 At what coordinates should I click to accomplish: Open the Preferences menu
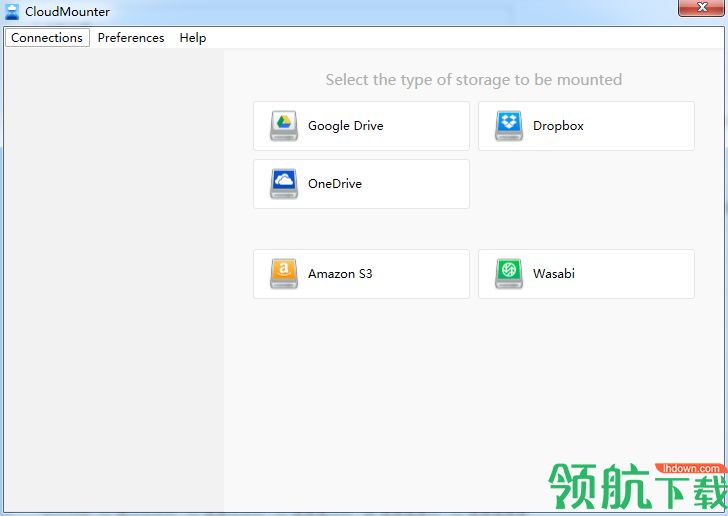tap(131, 38)
